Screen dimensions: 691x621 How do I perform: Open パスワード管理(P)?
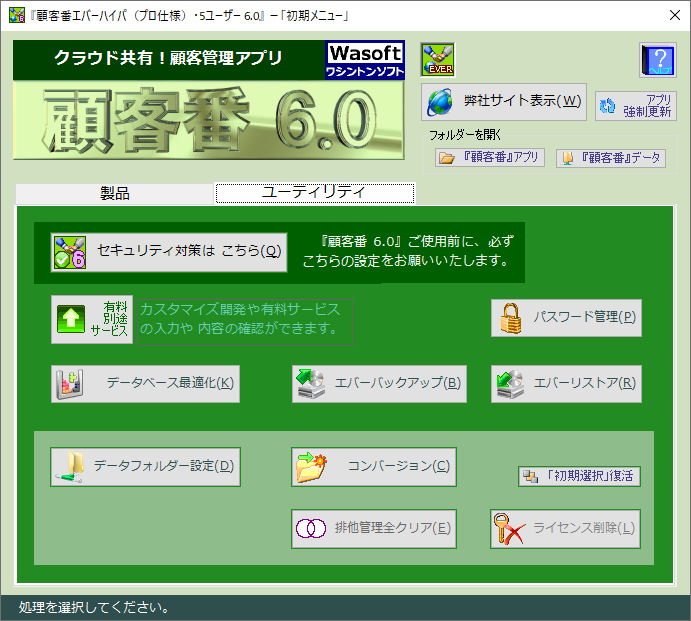(x=566, y=318)
